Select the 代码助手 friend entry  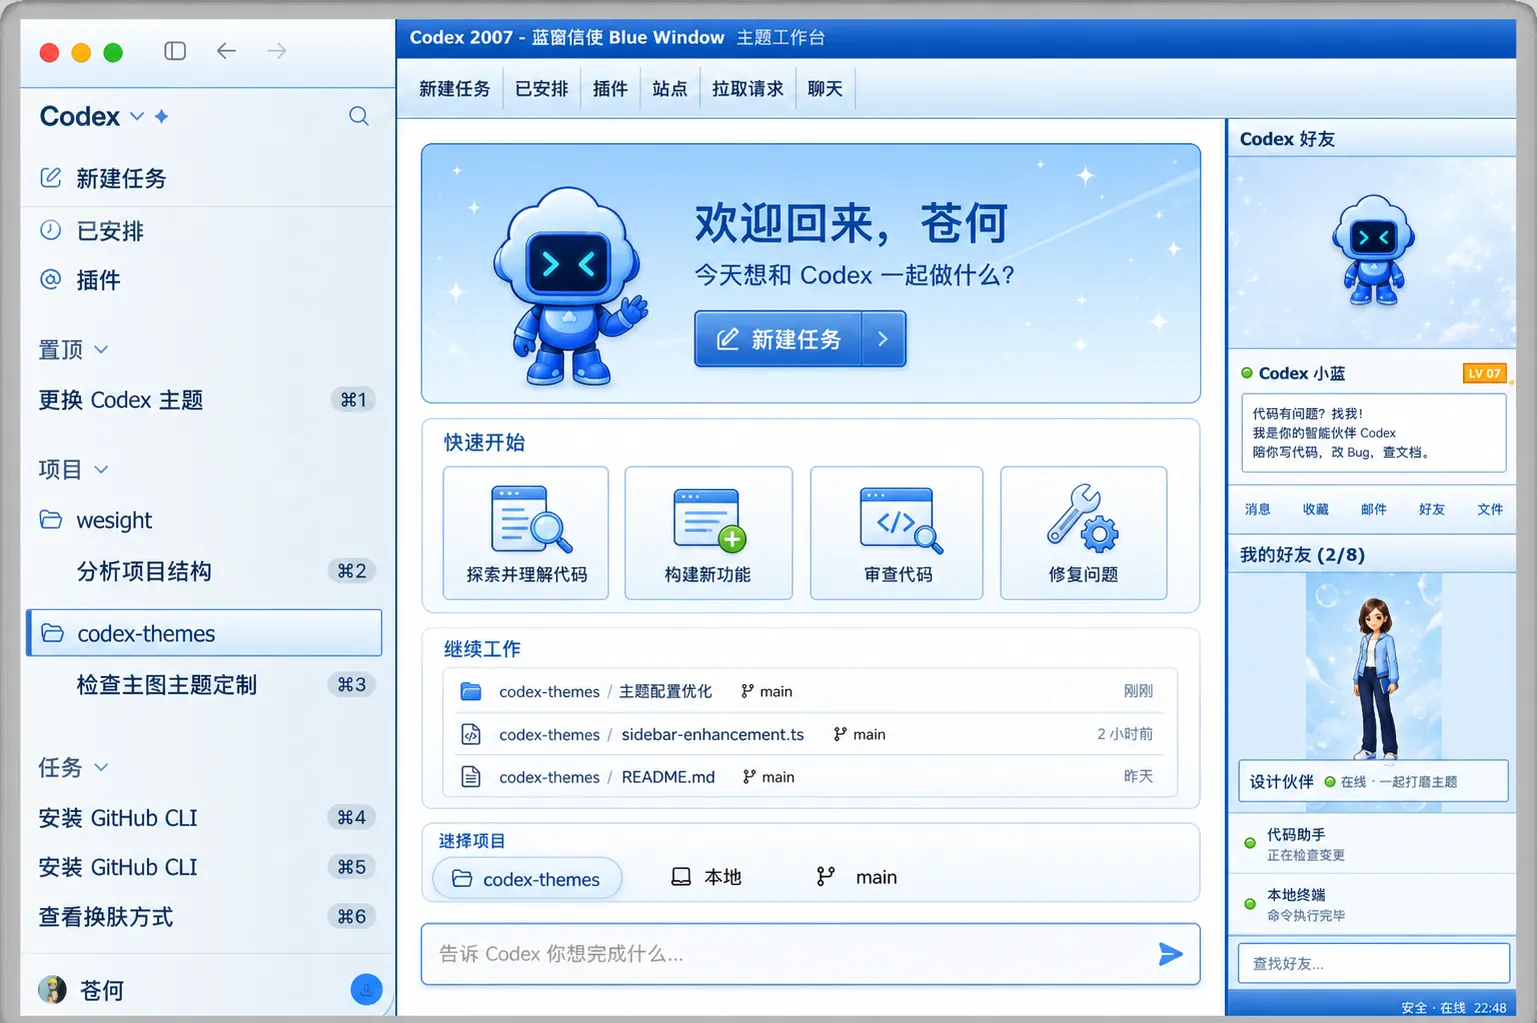coord(1372,843)
